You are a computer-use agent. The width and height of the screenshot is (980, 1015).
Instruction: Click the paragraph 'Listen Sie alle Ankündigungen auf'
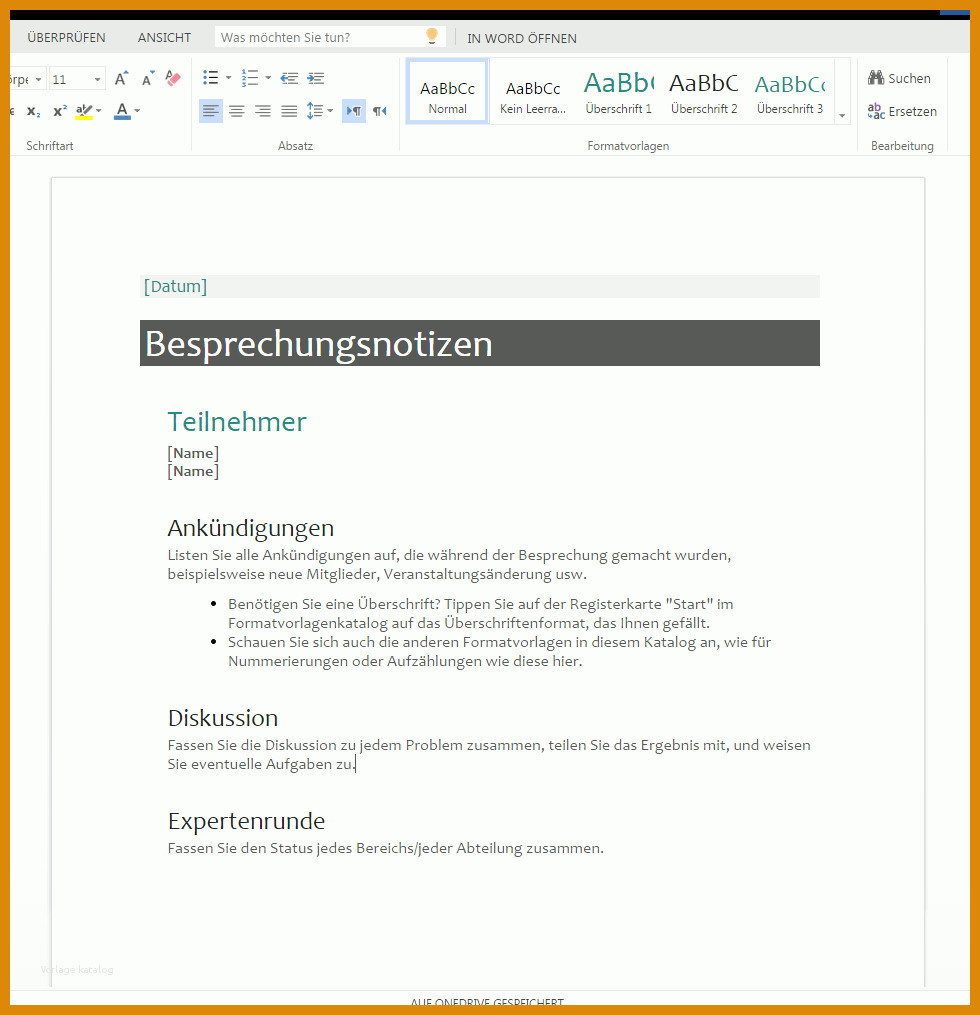(449, 564)
